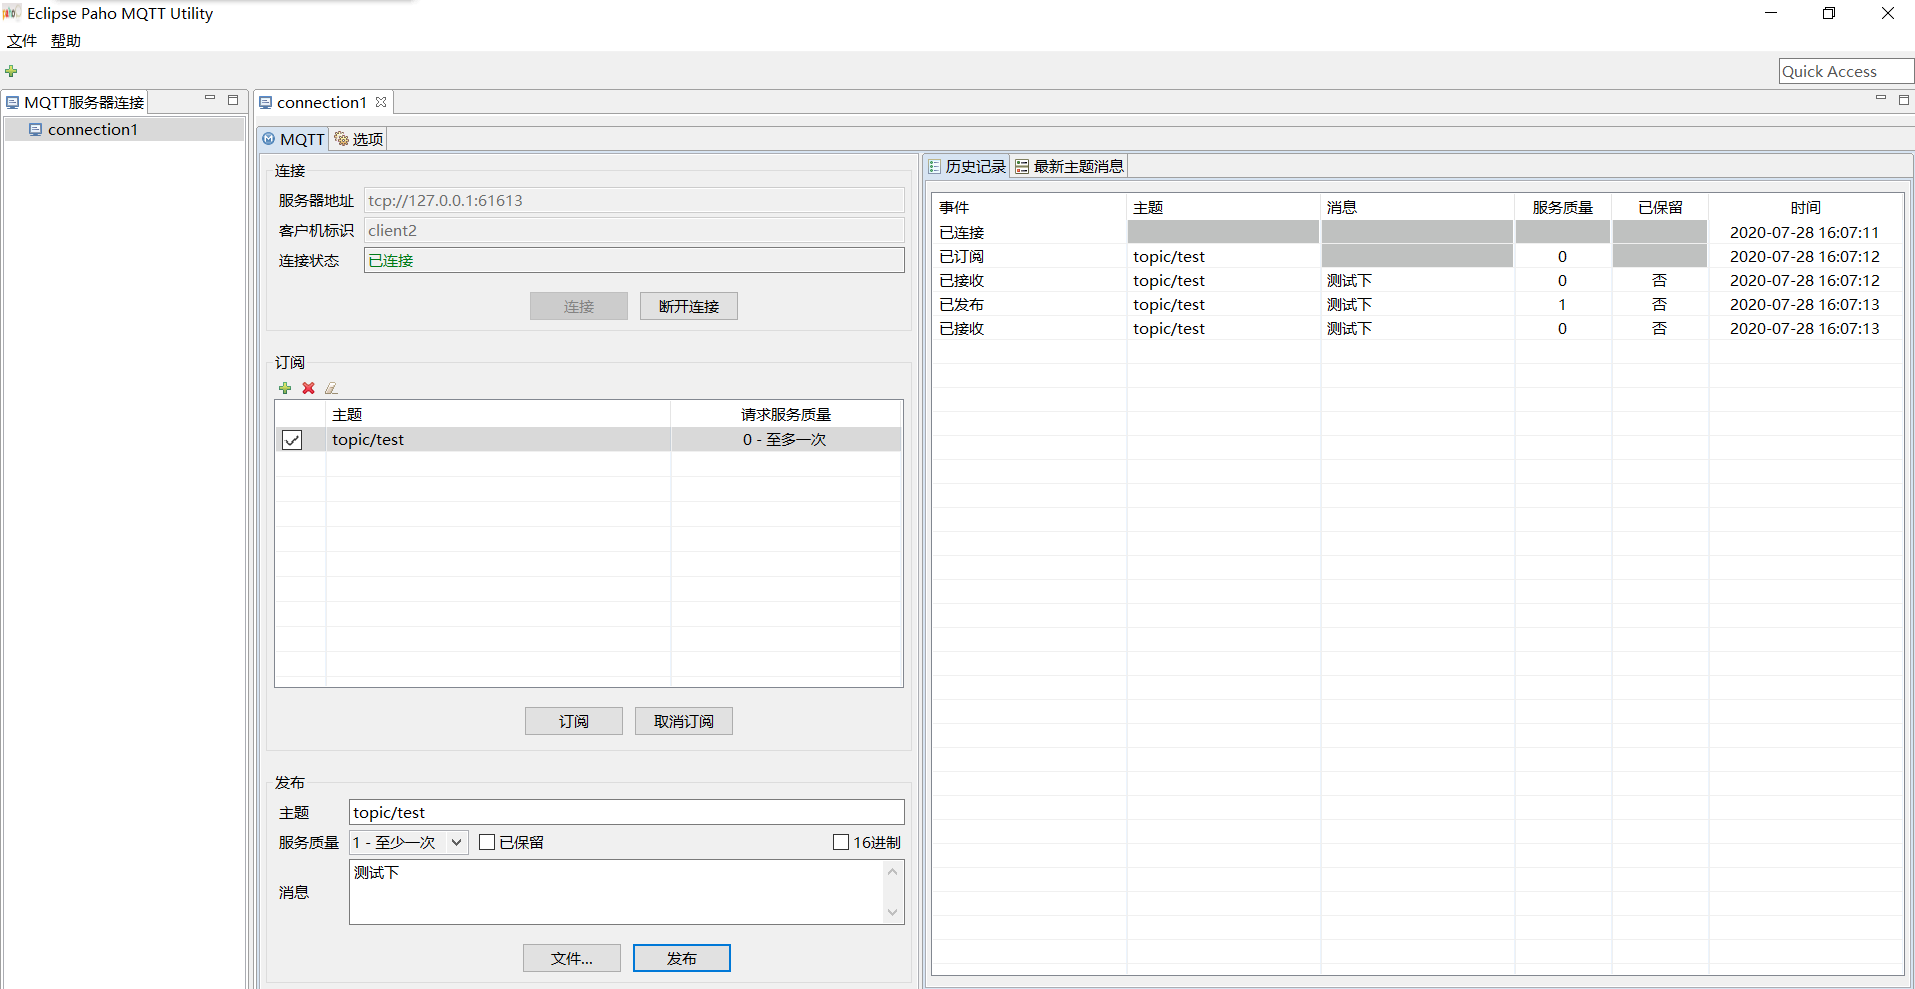Switch to the 最新主题消息 tab

point(1069,166)
